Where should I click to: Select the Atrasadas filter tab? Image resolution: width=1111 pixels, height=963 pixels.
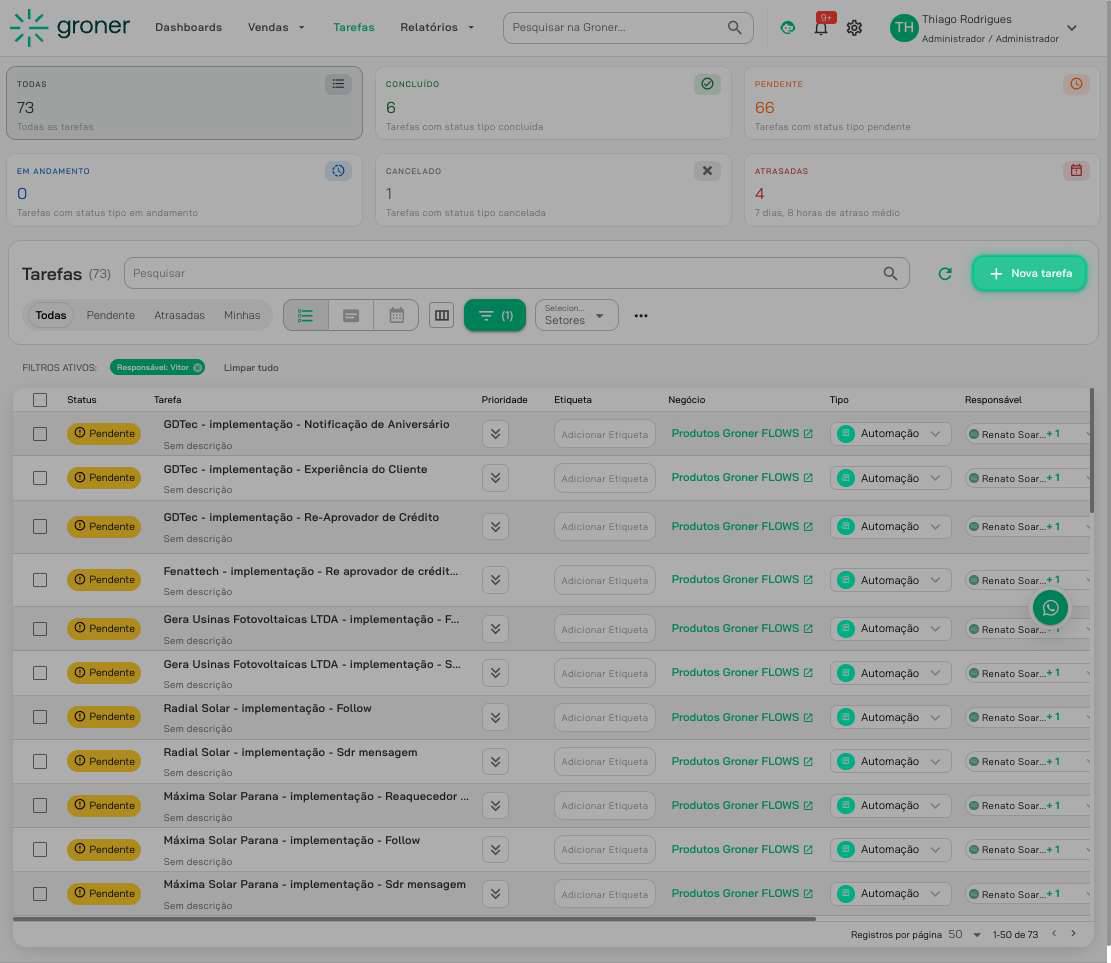pyautogui.click(x=179, y=315)
